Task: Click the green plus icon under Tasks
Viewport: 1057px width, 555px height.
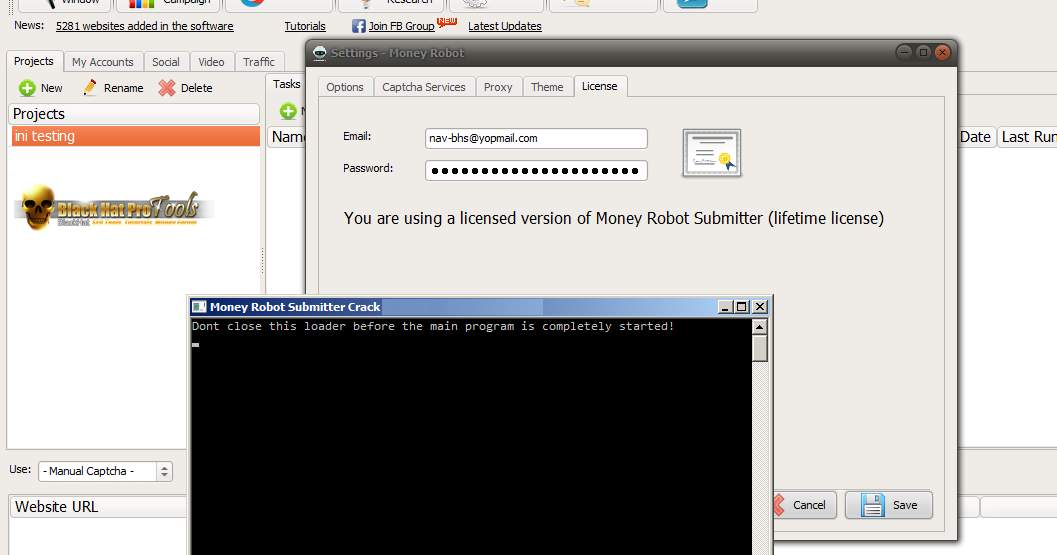Action: (288, 111)
